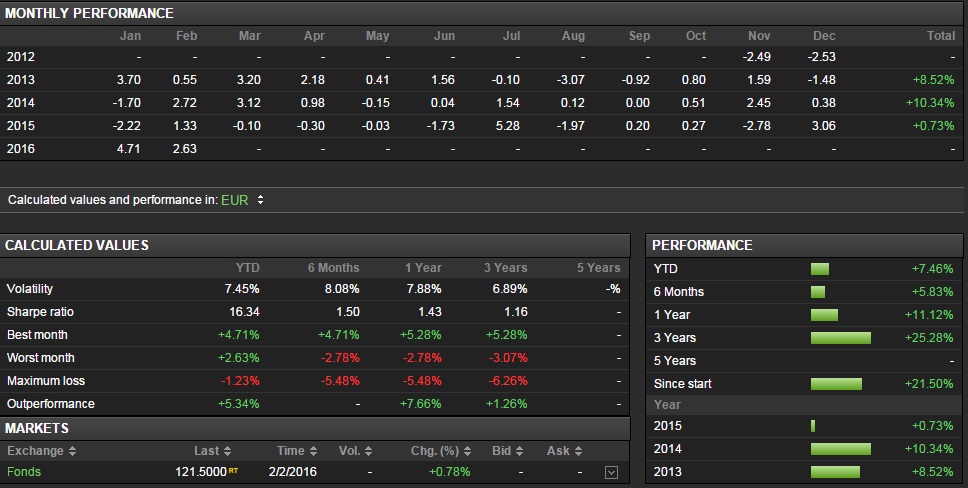Sort markets by Last price arrows
This screenshot has width=968, height=488.
tap(228, 451)
